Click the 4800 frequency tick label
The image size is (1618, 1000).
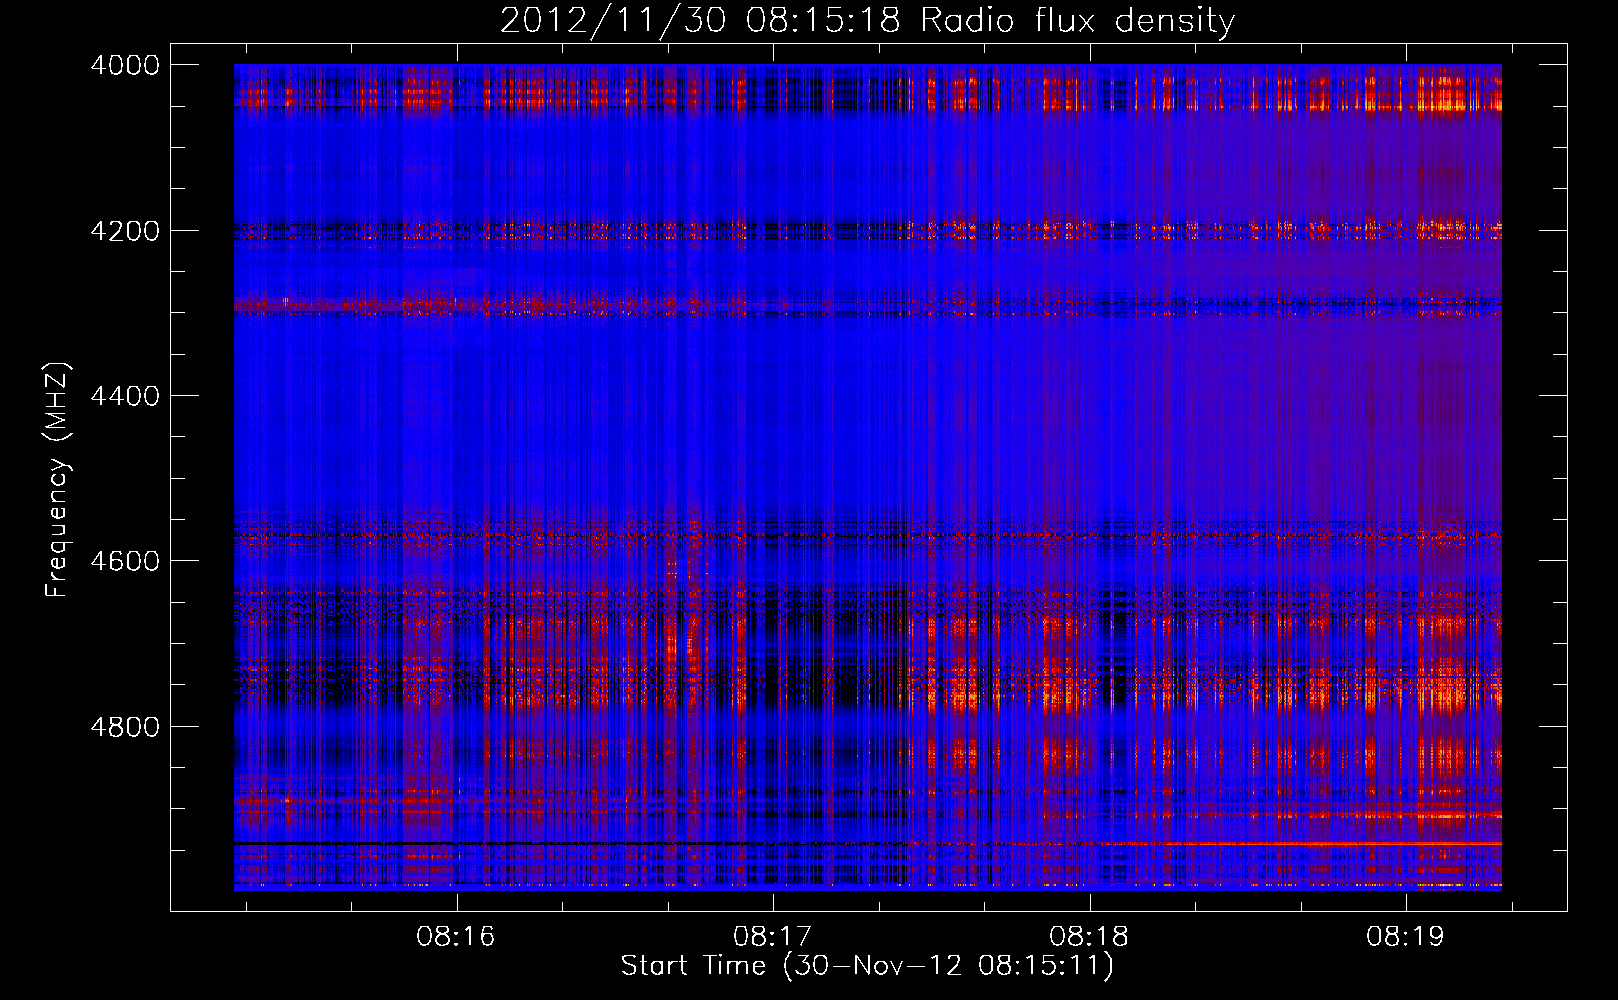coord(125,727)
